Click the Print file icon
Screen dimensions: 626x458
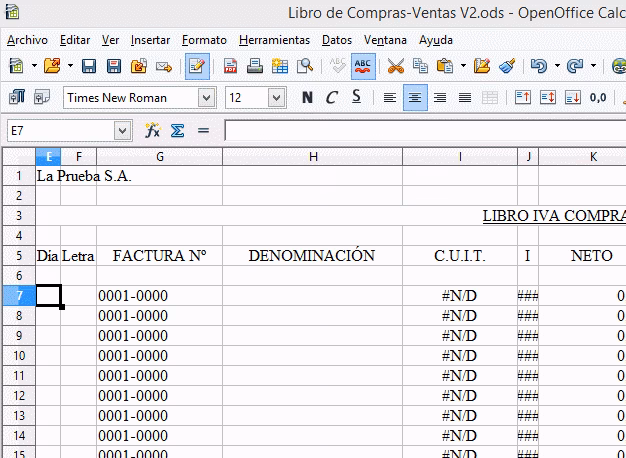pyautogui.click(x=255, y=67)
